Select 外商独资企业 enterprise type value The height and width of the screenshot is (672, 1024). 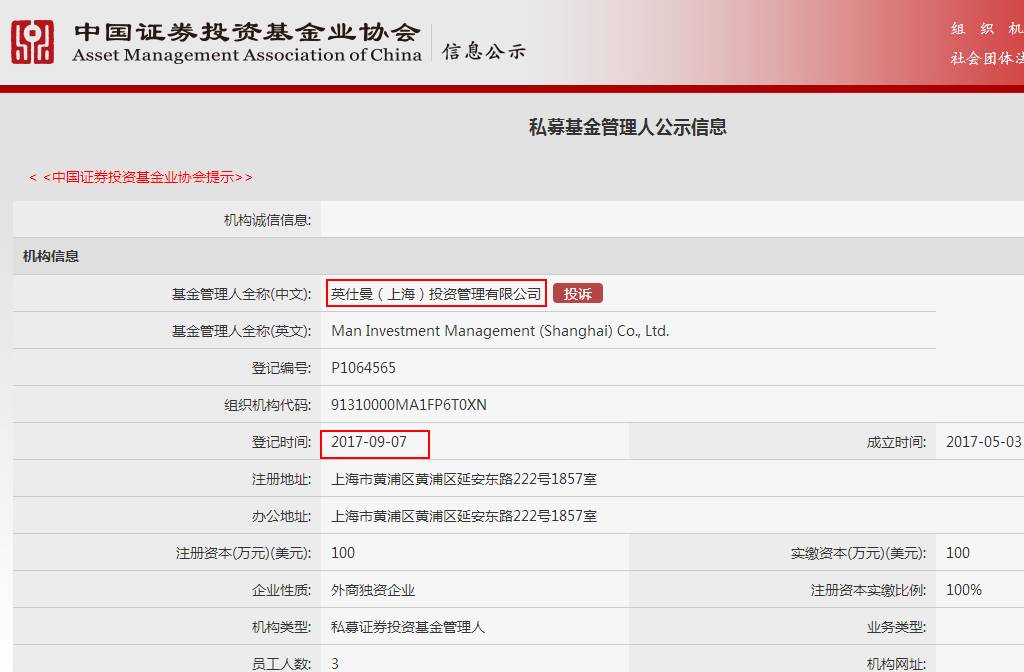click(373, 590)
